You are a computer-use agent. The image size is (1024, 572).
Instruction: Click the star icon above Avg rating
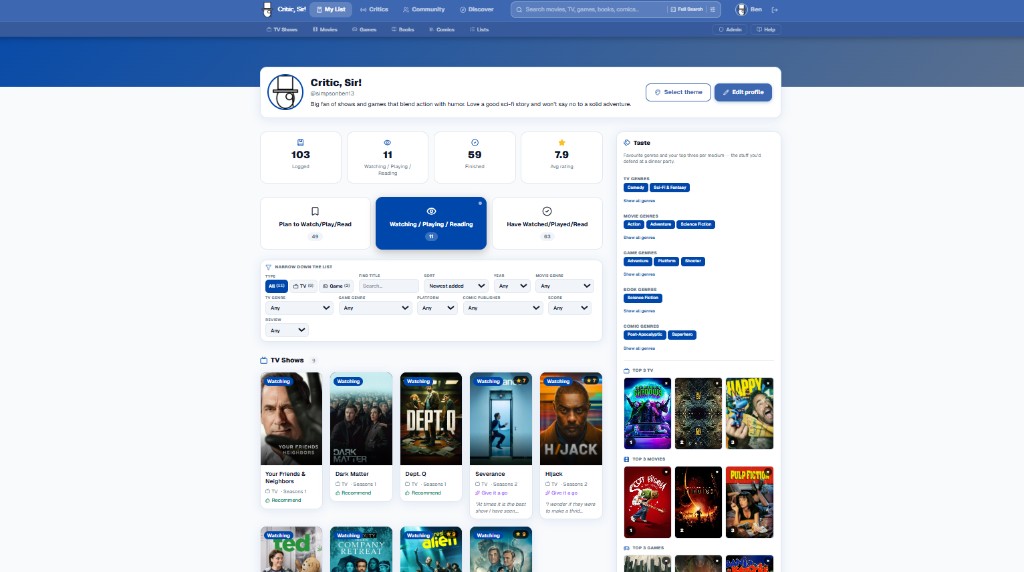click(x=561, y=143)
